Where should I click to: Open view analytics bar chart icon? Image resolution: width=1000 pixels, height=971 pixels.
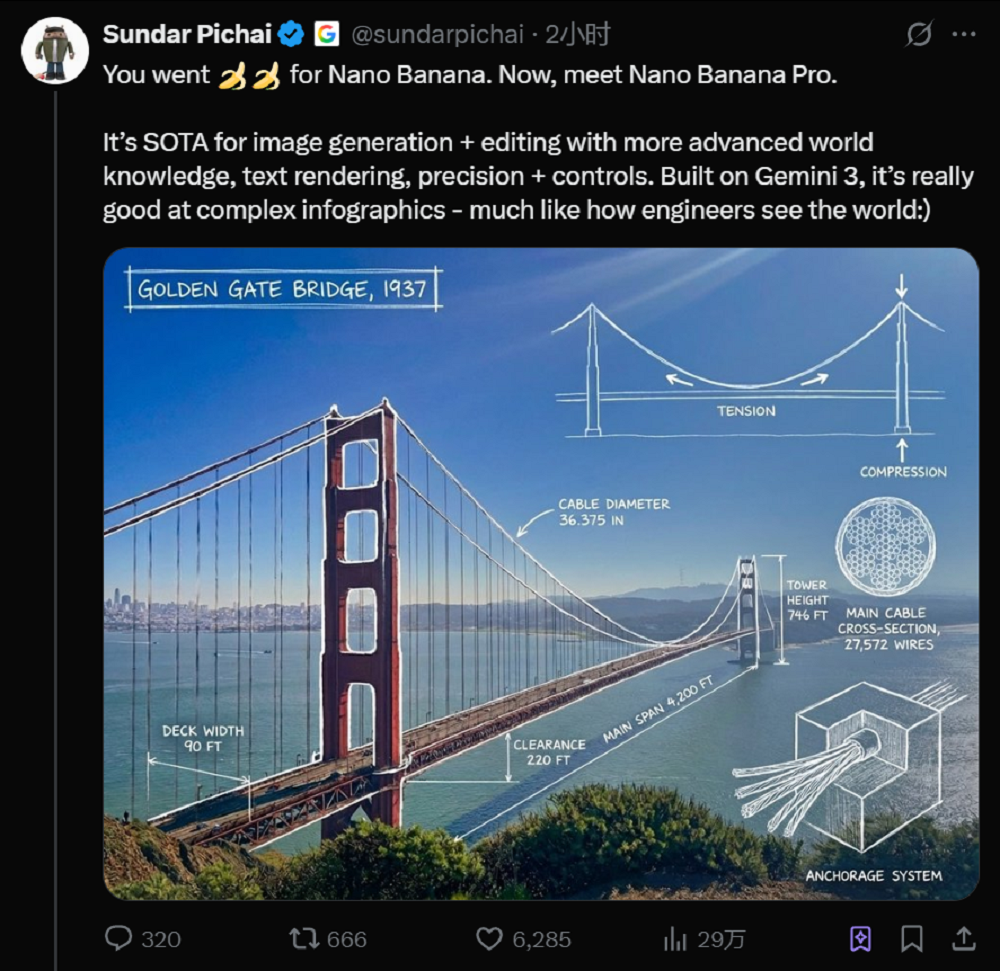click(675, 938)
